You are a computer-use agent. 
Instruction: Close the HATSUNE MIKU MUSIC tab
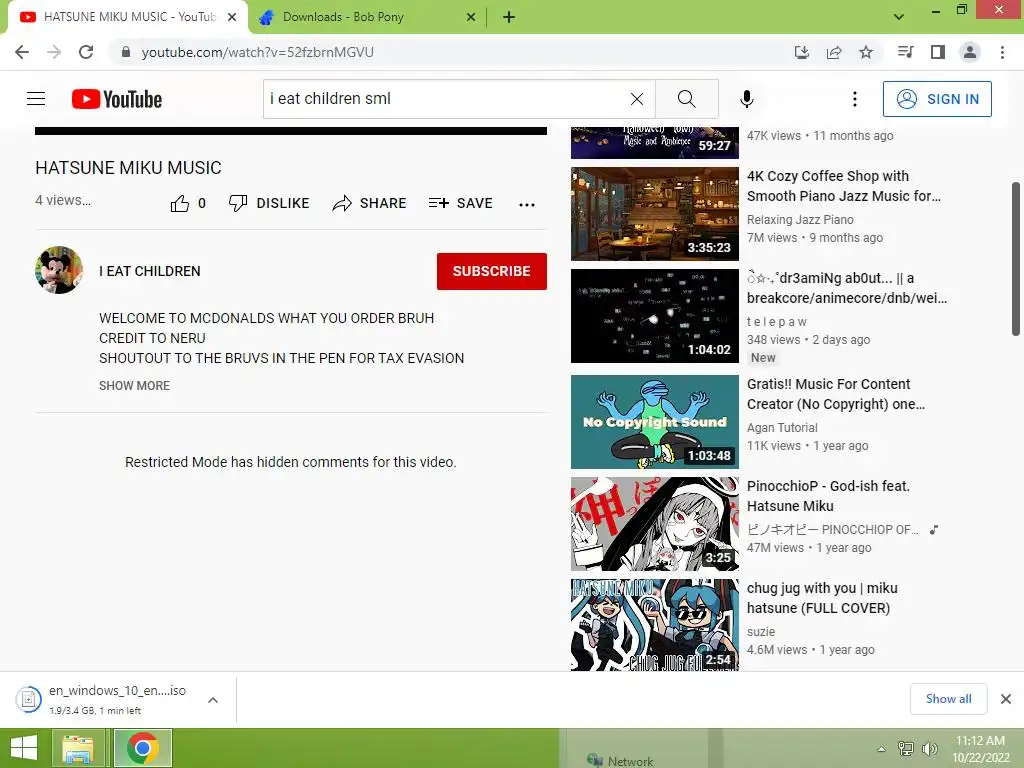(x=232, y=18)
